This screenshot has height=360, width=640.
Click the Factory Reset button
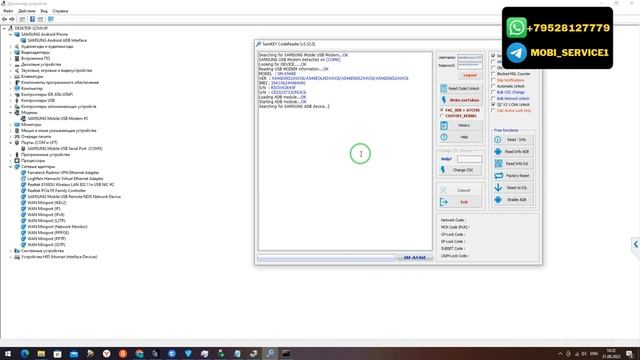513,176
